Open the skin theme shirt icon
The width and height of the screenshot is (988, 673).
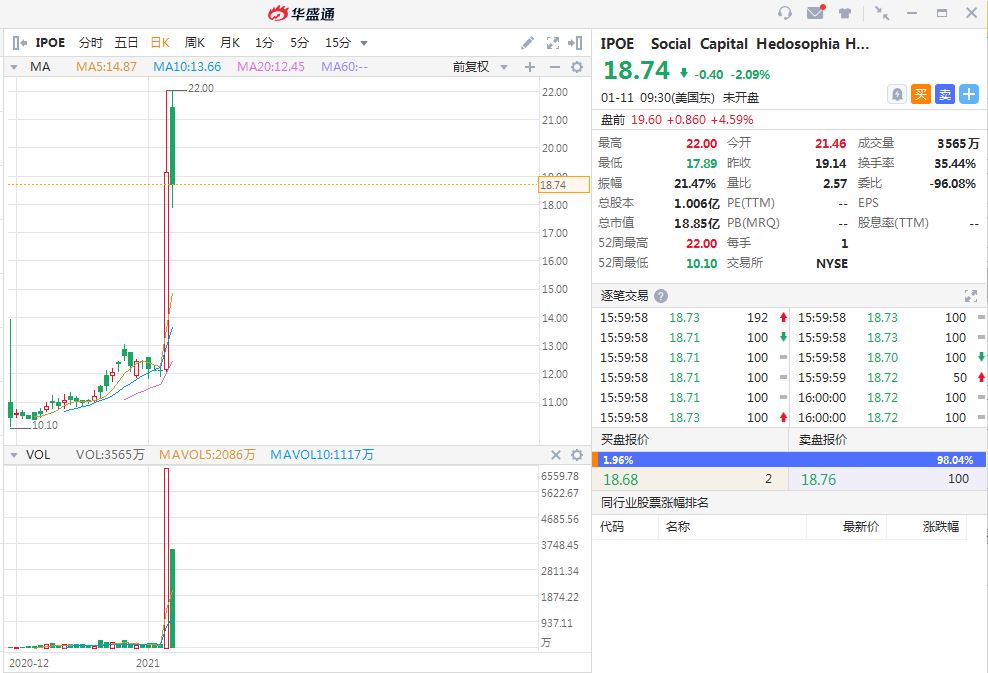pyautogui.click(x=845, y=13)
